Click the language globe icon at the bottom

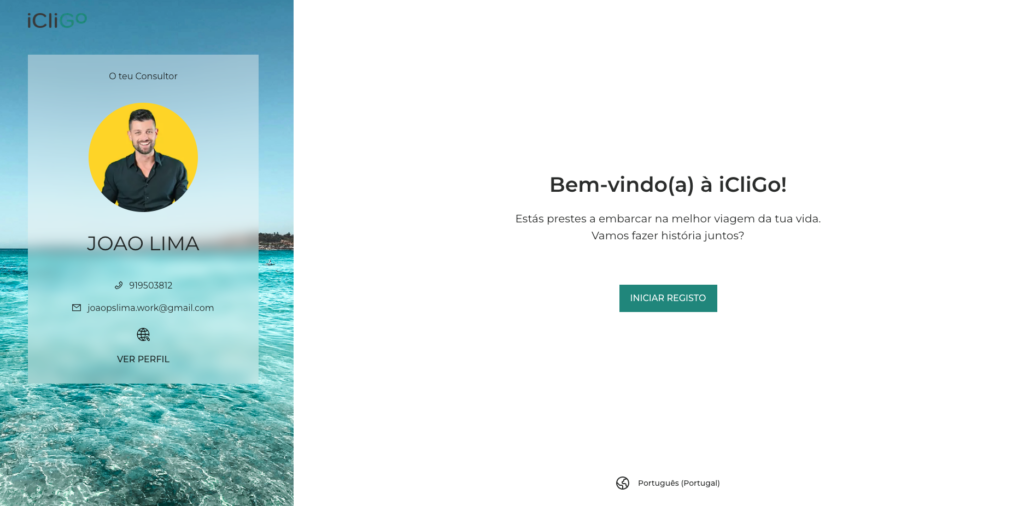click(622, 483)
